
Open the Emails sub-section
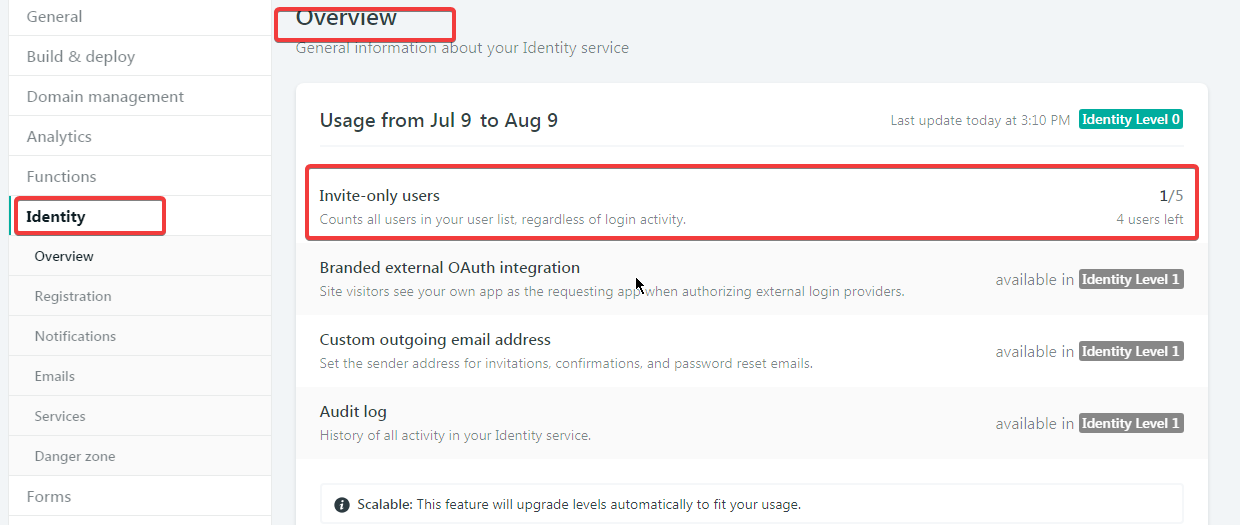coord(55,377)
